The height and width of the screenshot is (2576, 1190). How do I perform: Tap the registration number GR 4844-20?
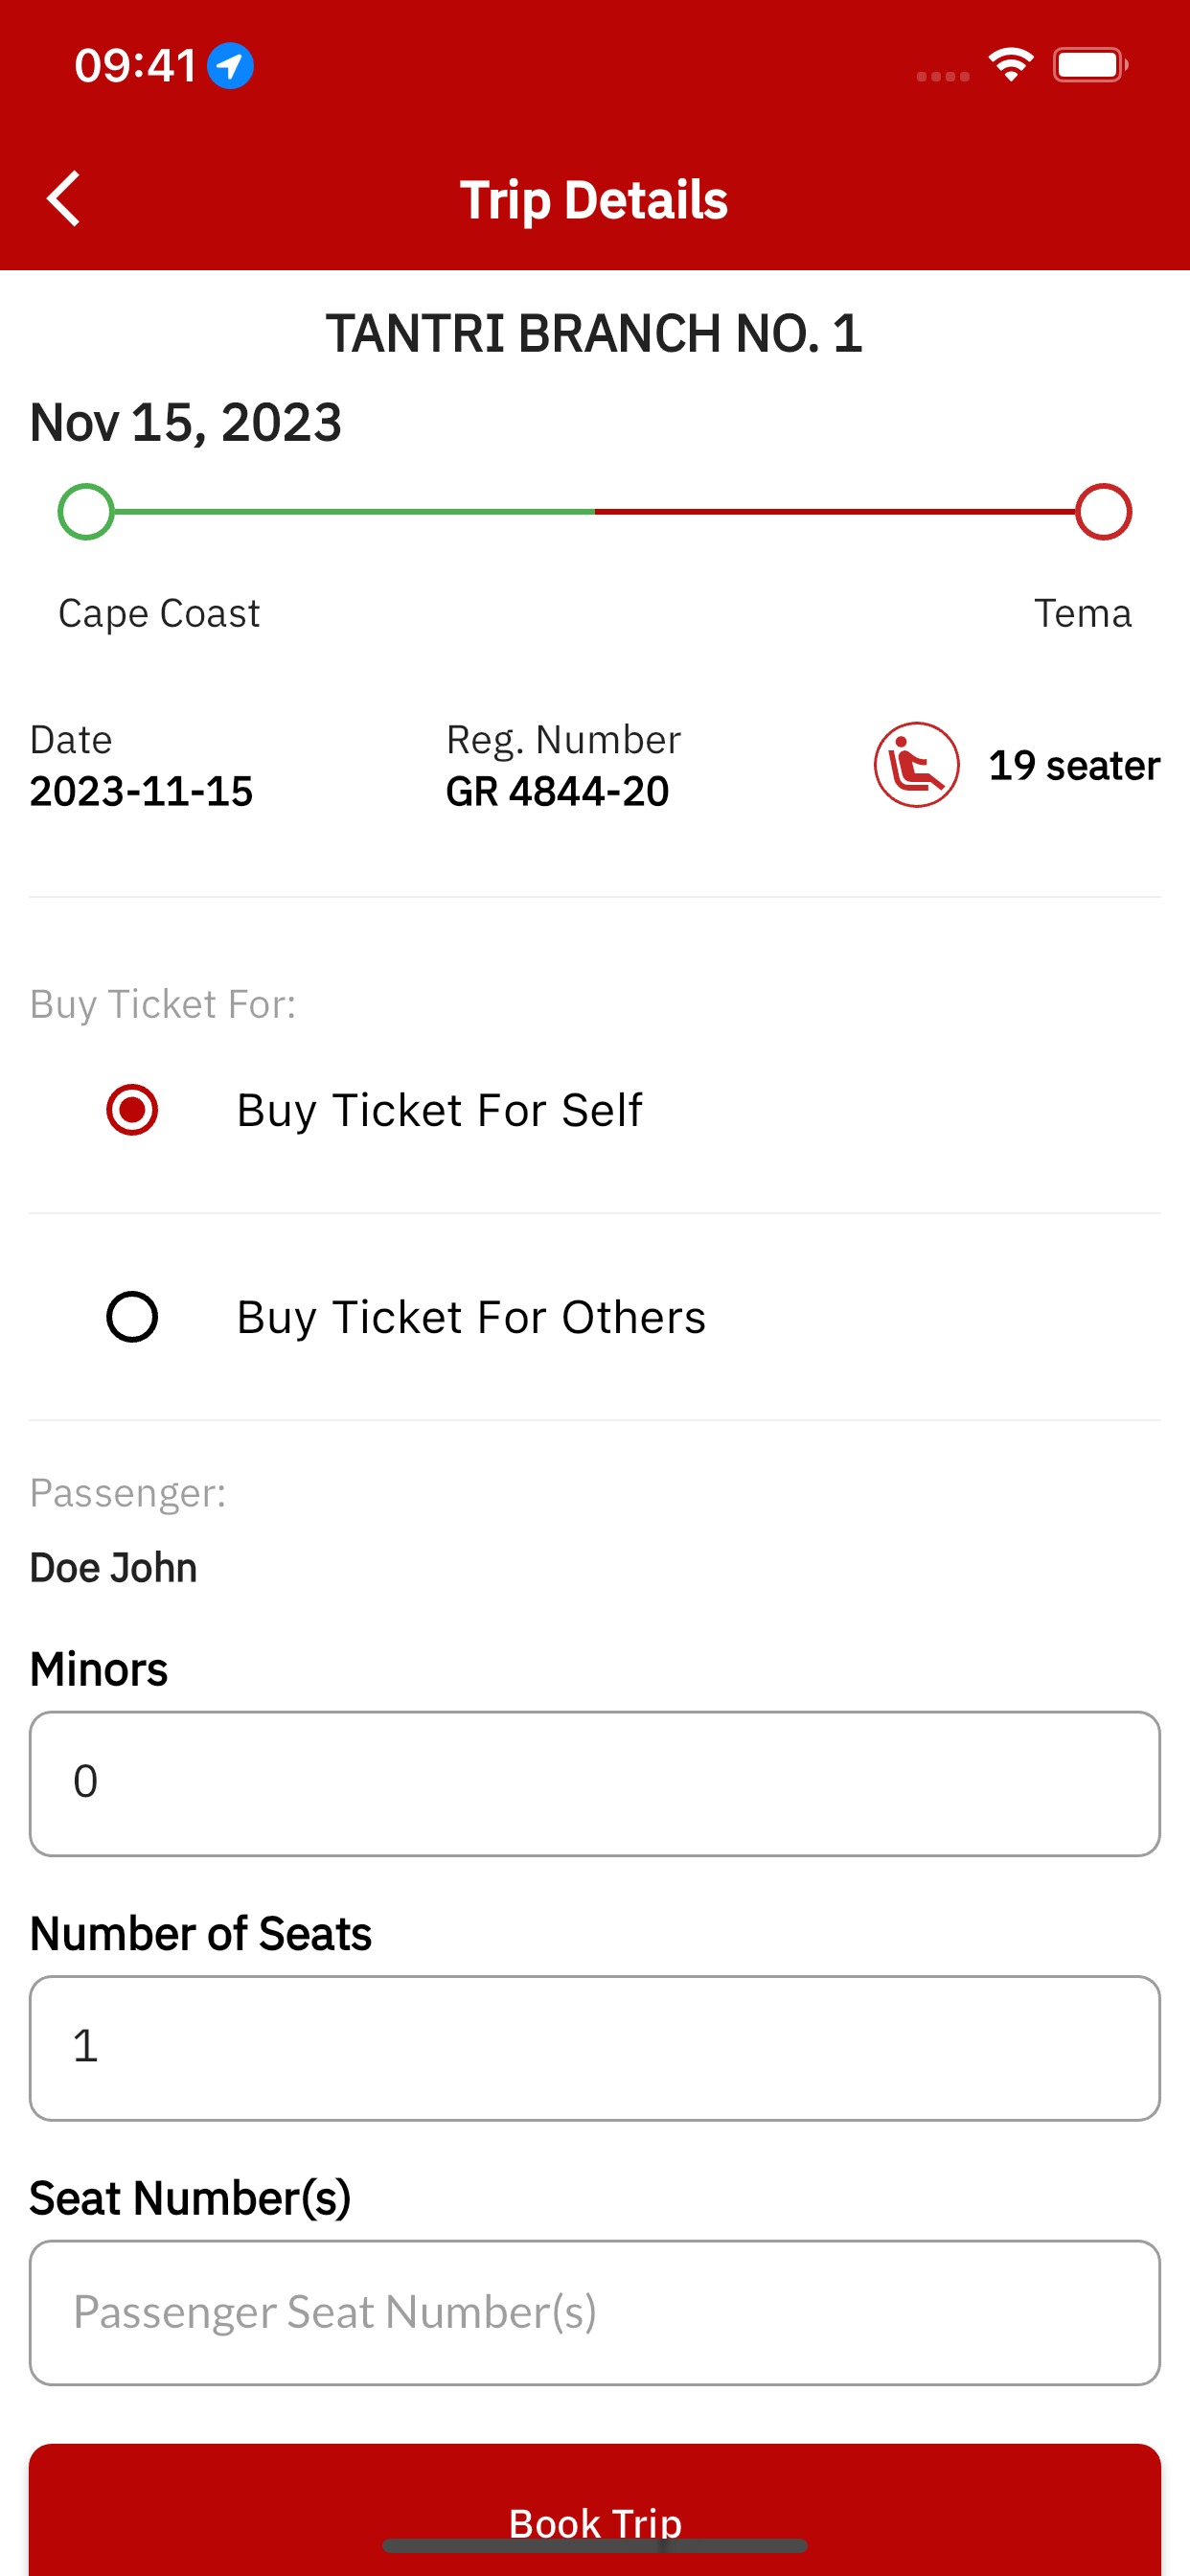(x=557, y=791)
